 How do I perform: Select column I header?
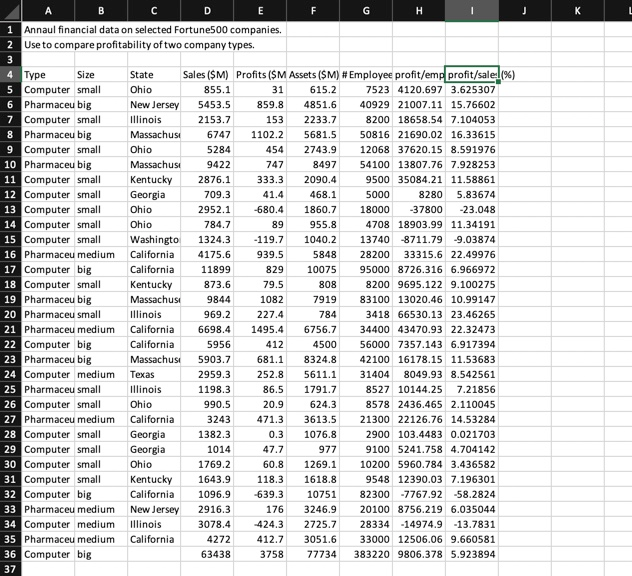(x=472, y=11)
